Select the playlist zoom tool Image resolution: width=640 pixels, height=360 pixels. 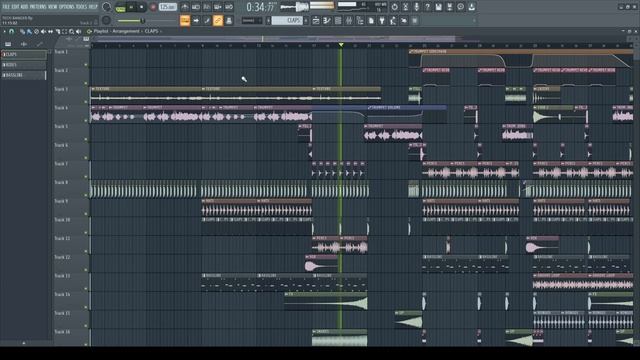(71, 31)
